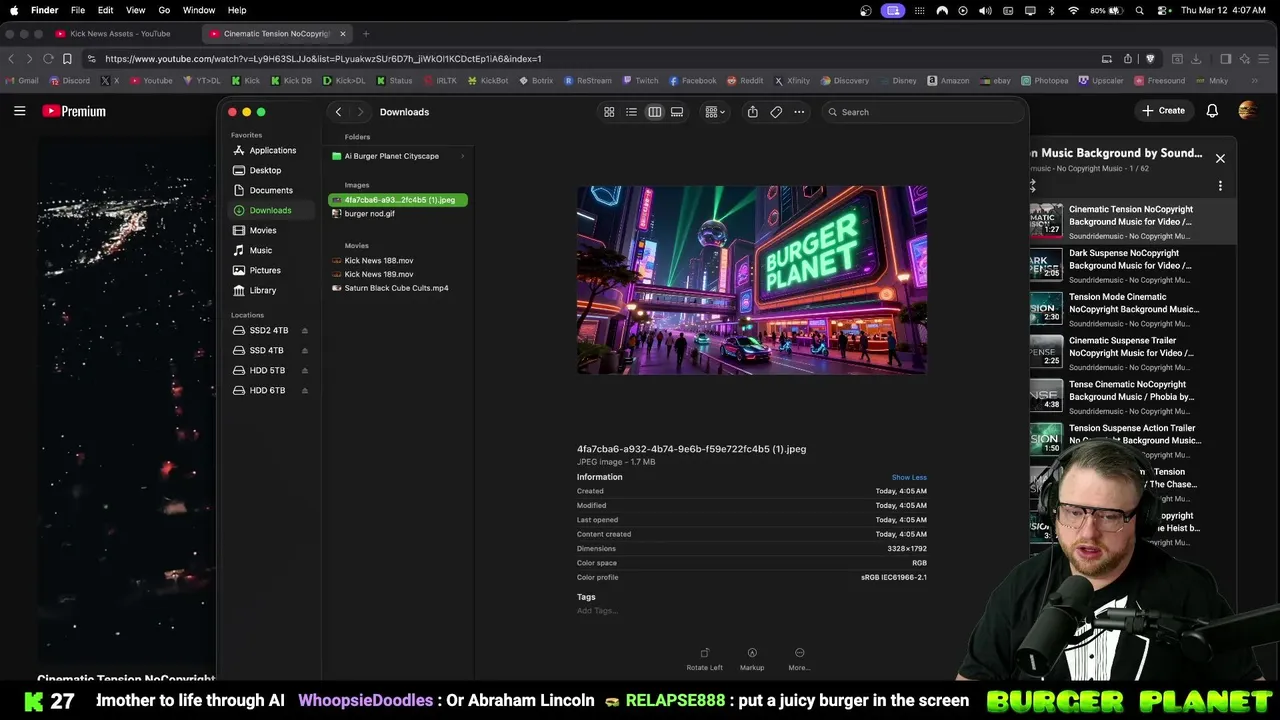Show more bookmarks overflow chevron
This screenshot has height=720, width=1280.
1254,80
